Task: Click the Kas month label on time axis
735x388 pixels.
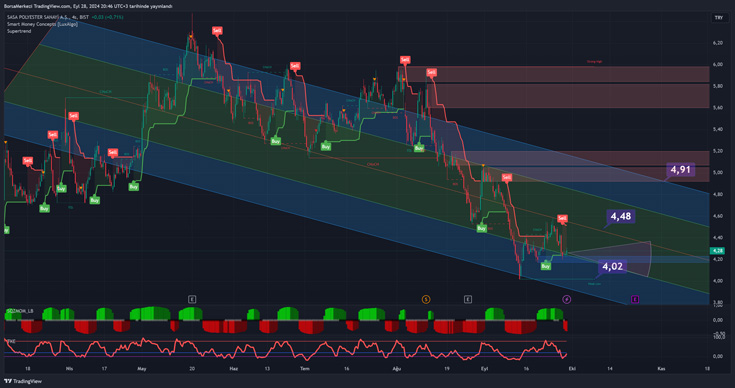Action: [x=661, y=369]
